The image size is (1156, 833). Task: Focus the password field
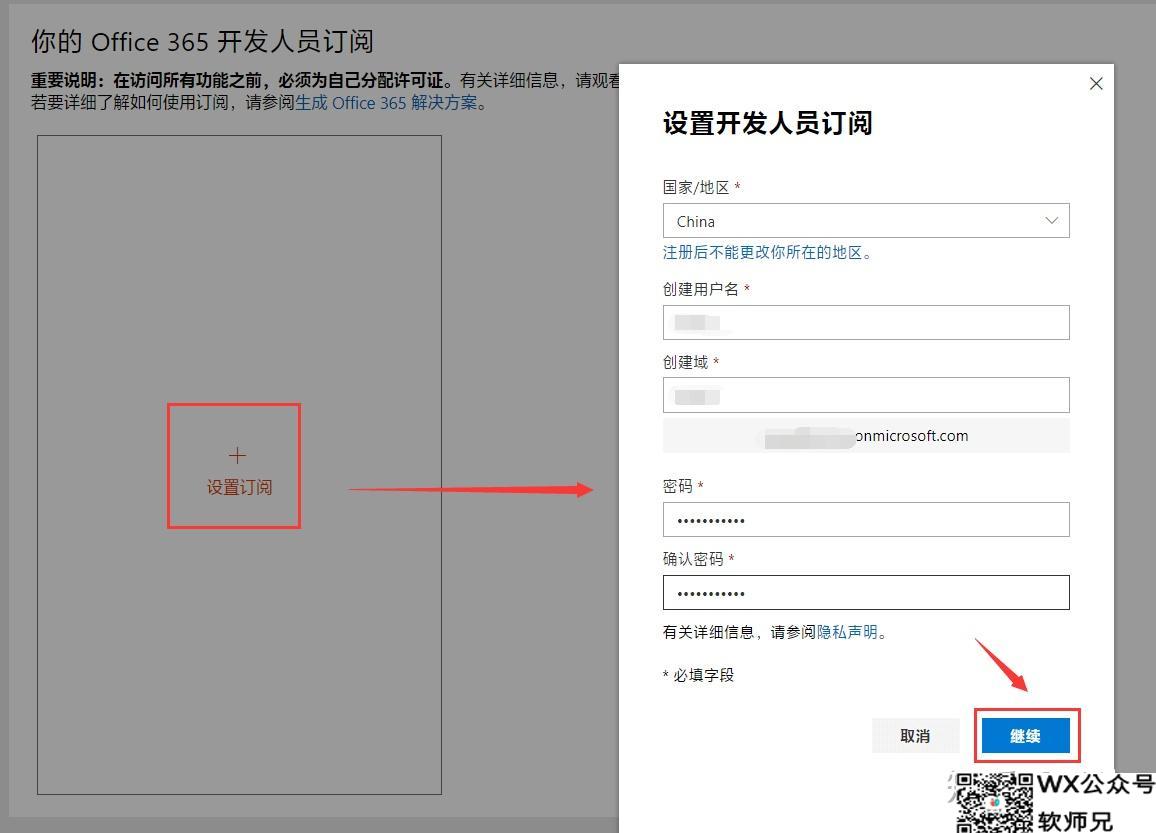866,520
